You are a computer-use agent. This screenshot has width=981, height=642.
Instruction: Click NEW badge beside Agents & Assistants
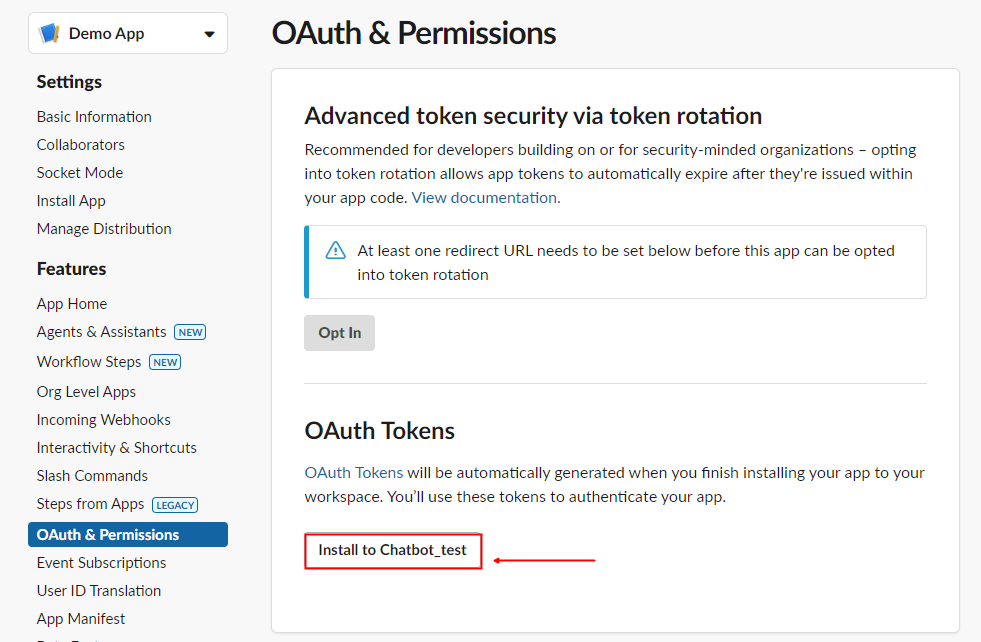(x=190, y=332)
